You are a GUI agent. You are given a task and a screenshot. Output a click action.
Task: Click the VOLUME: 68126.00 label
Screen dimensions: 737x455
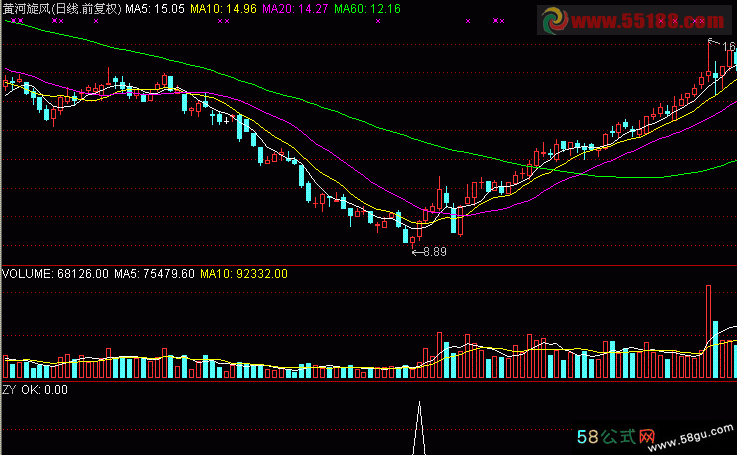click(55, 274)
